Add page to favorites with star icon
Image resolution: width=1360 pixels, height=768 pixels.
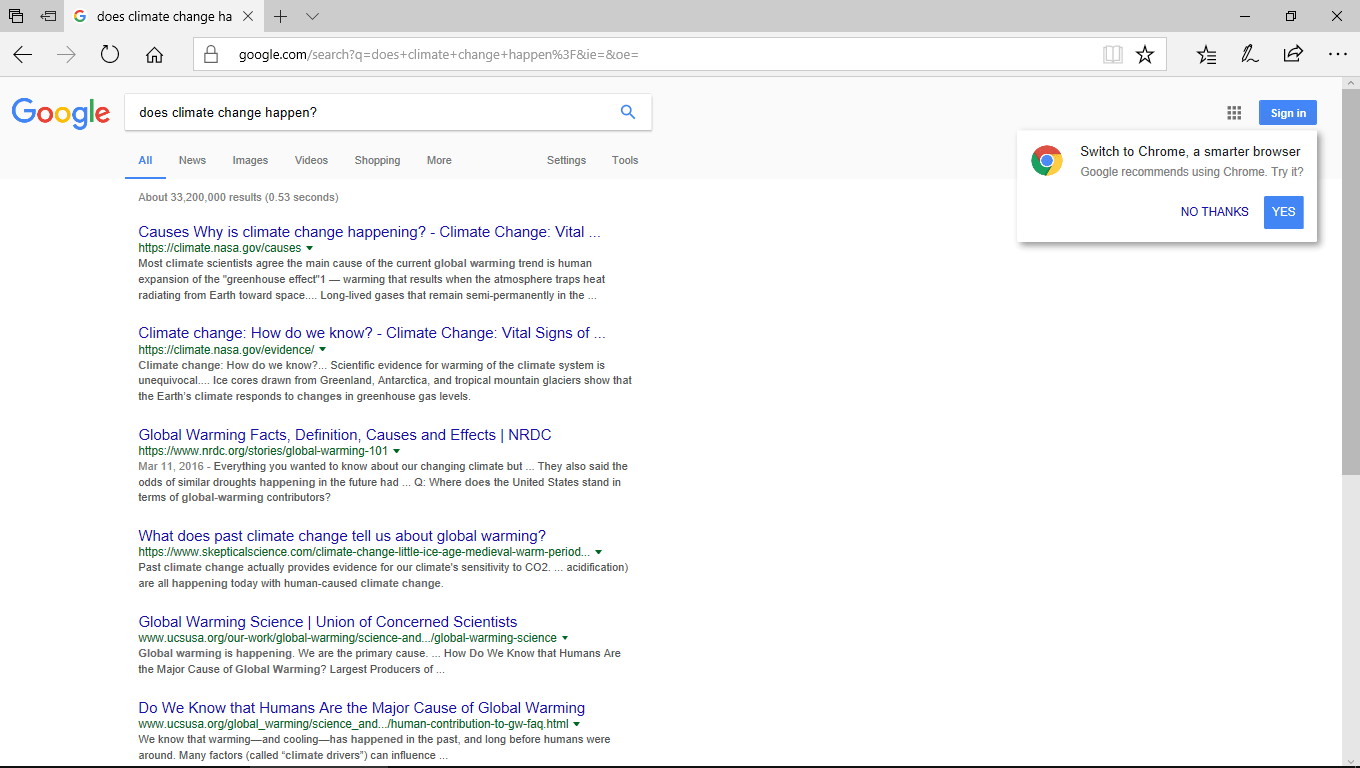click(1145, 54)
